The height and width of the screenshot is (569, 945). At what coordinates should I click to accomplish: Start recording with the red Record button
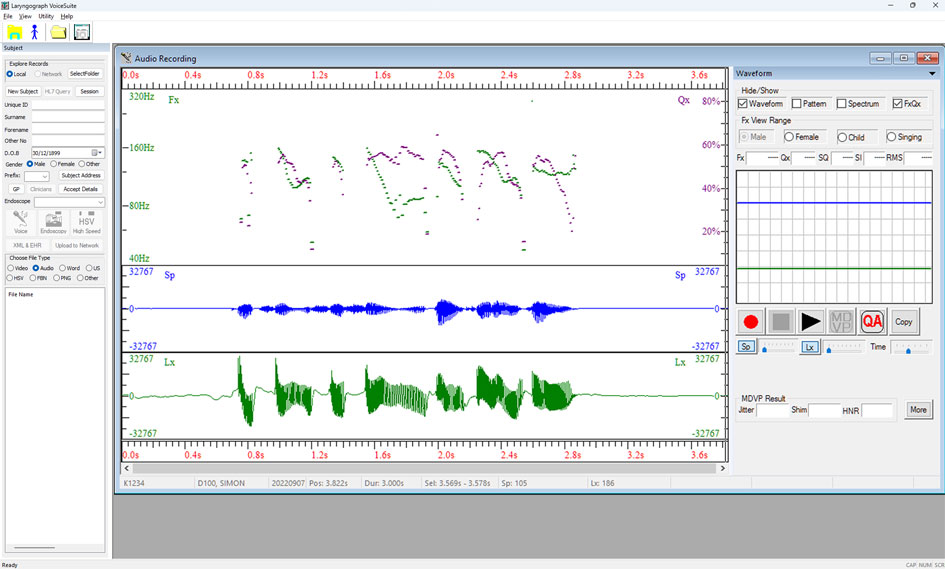click(750, 322)
